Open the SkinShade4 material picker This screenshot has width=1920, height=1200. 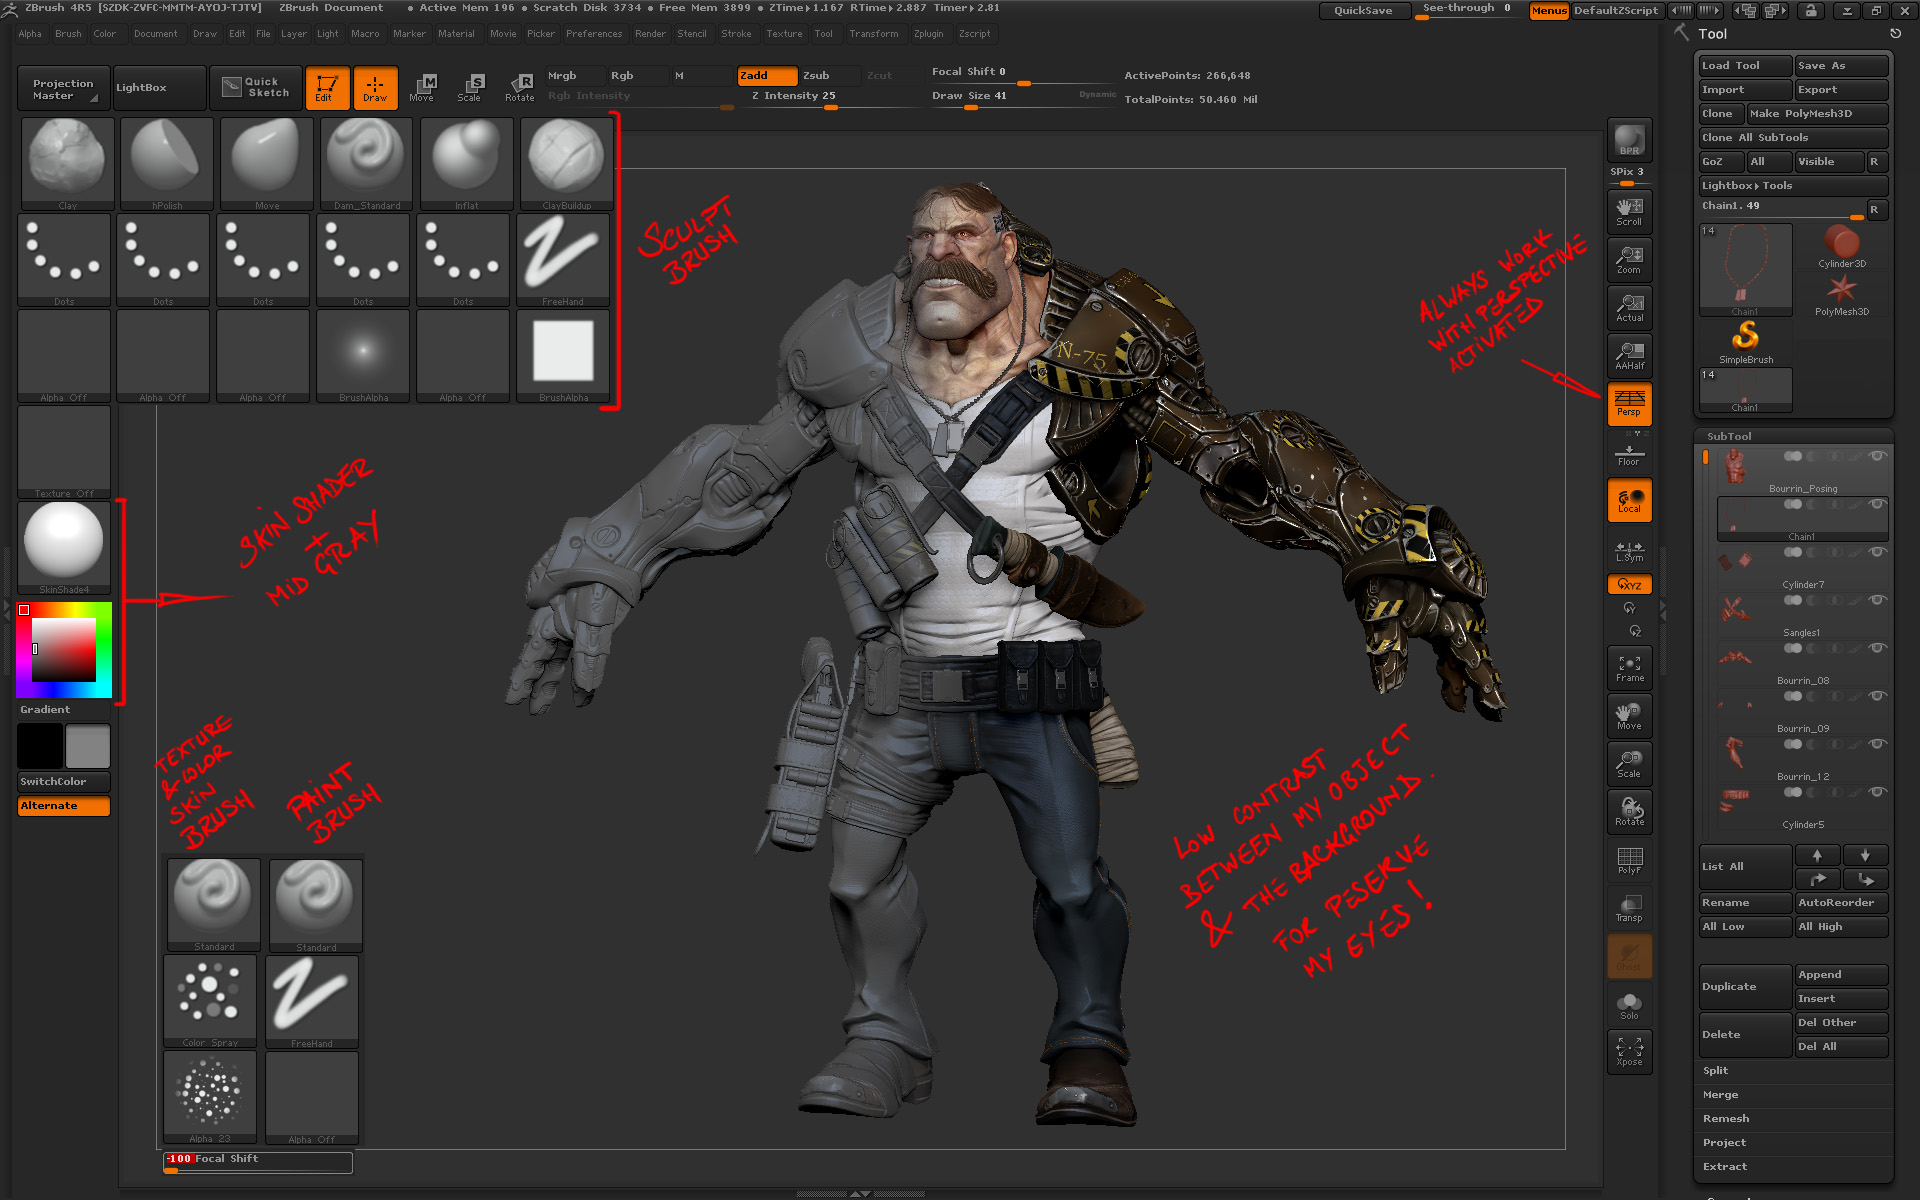(x=64, y=548)
